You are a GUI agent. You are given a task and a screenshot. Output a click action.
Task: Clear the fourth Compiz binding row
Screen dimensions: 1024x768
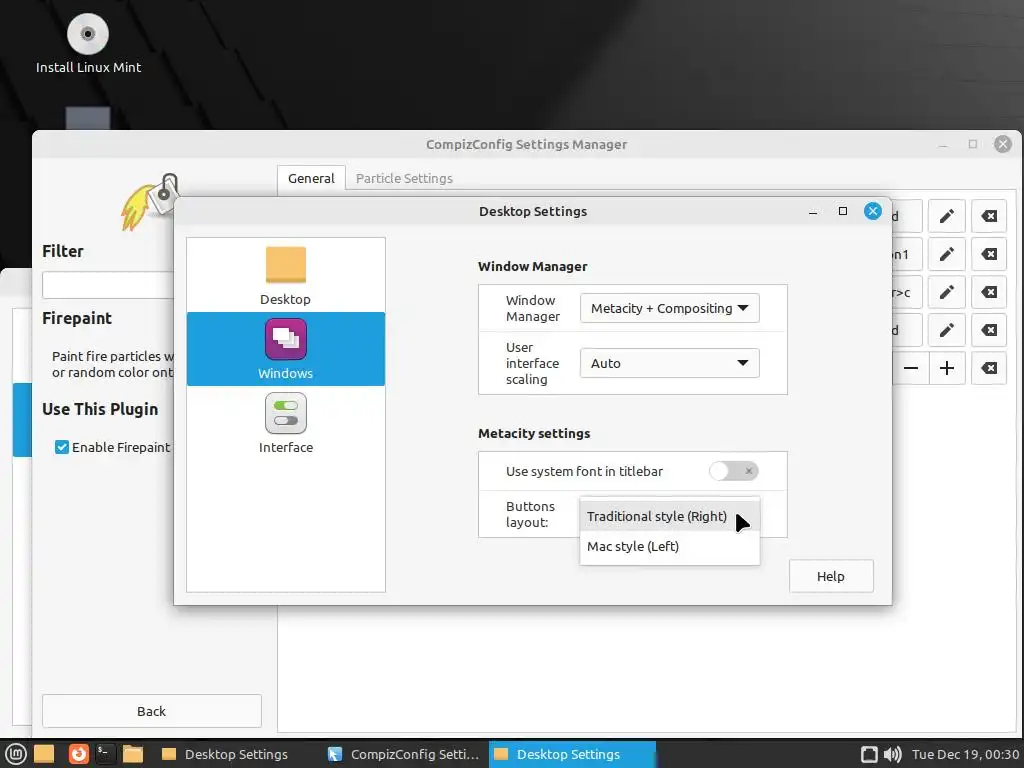point(989,330)
